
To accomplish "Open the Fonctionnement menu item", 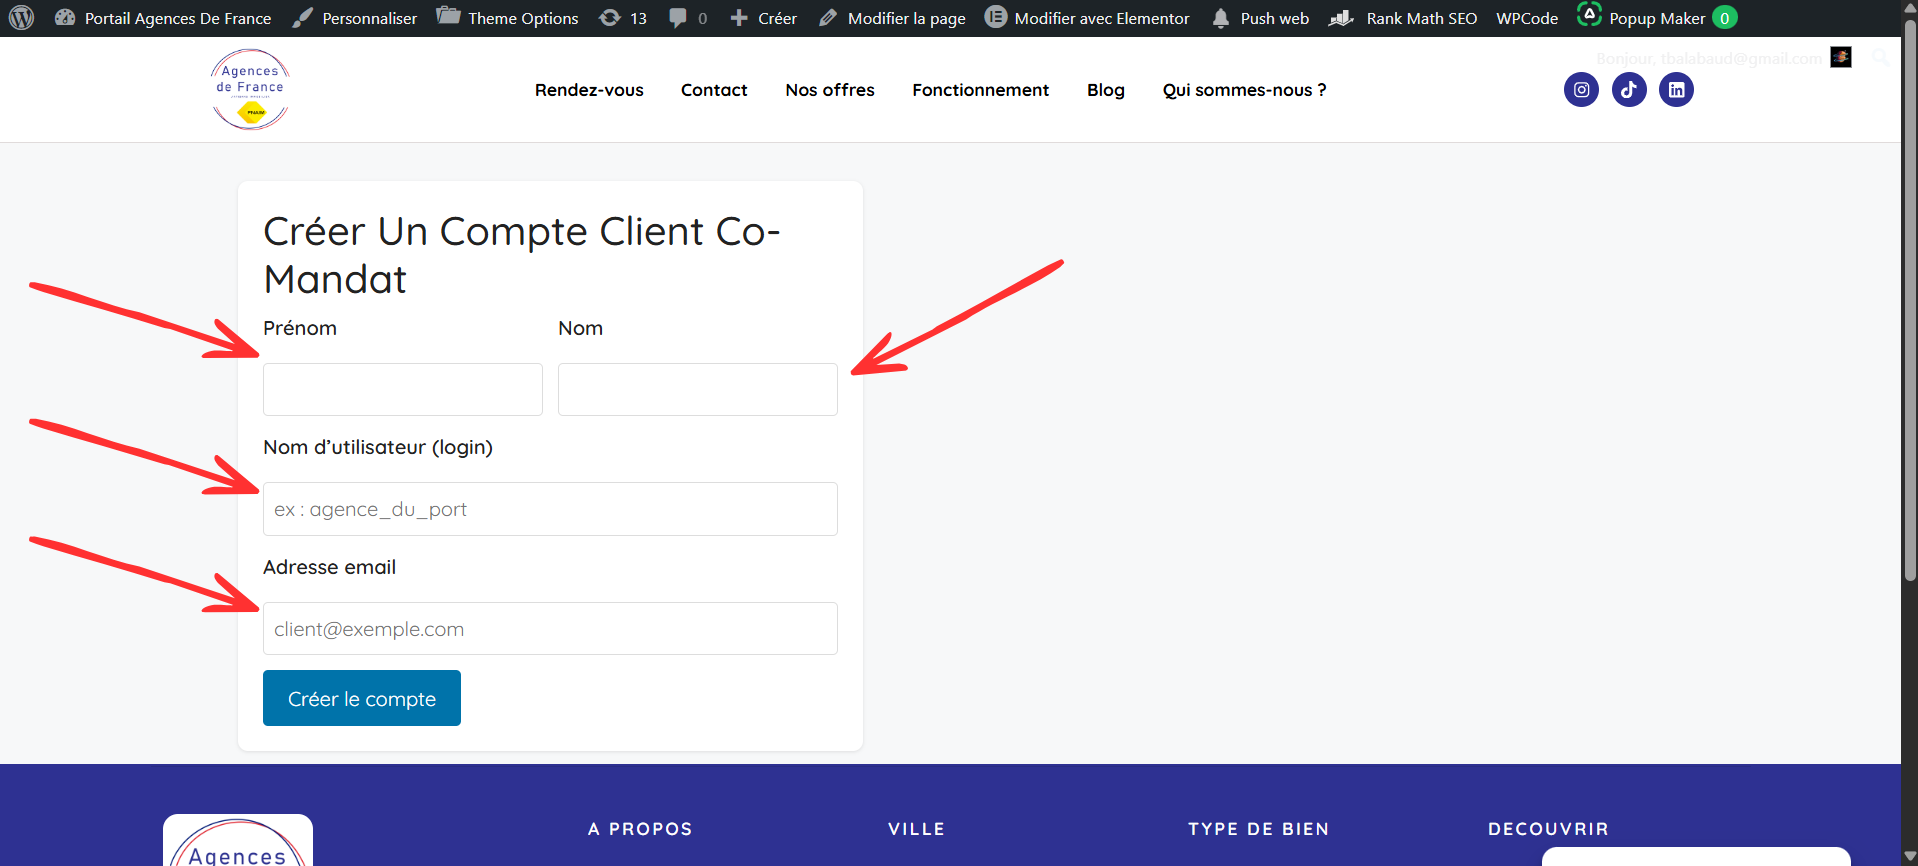I will click(x=981, y=90).
